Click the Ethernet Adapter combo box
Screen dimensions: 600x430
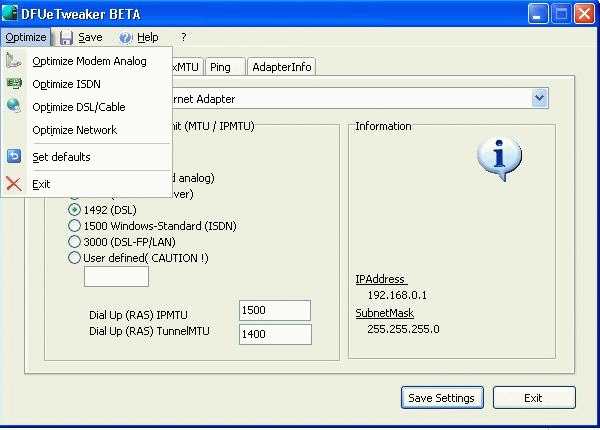[x=360, y=98]
